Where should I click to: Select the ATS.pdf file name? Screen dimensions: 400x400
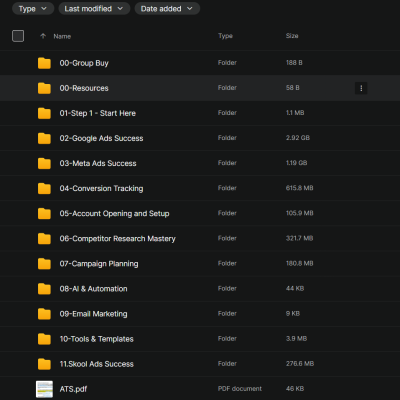(73, 389)
